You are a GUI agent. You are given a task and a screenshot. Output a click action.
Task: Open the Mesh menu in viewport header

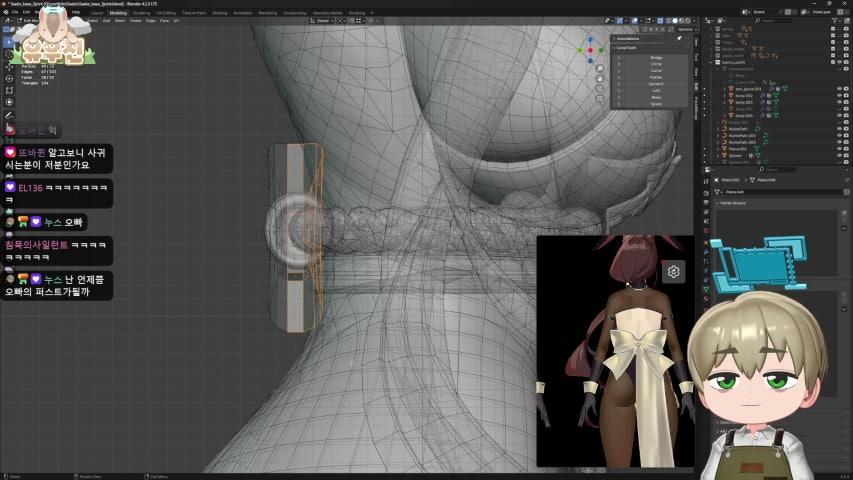(120, 21)
